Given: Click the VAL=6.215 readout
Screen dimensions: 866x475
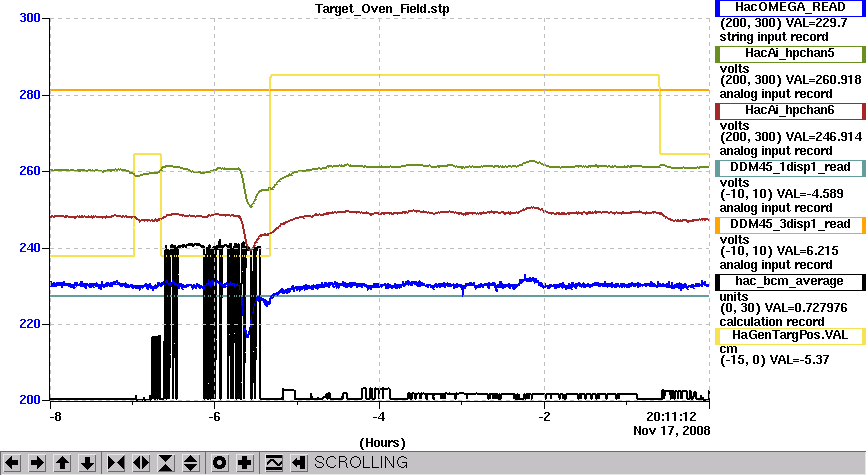Looking at the screenshot, I should 807,251.
